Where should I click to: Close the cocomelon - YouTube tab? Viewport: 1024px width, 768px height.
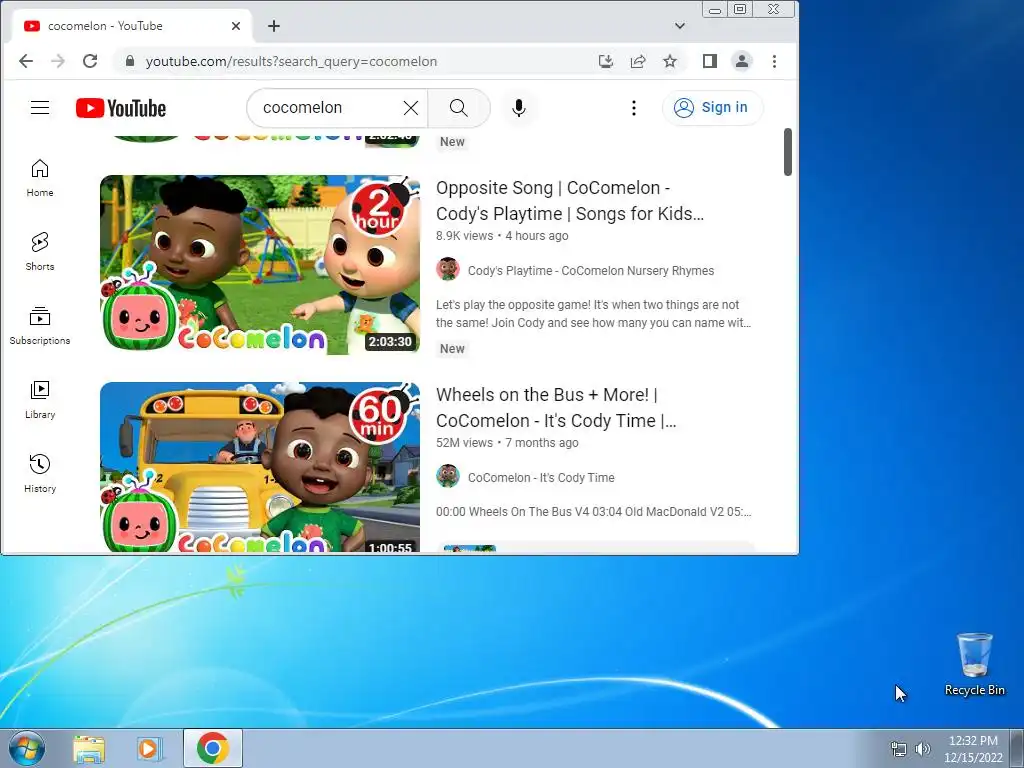(x=236, y=26)
